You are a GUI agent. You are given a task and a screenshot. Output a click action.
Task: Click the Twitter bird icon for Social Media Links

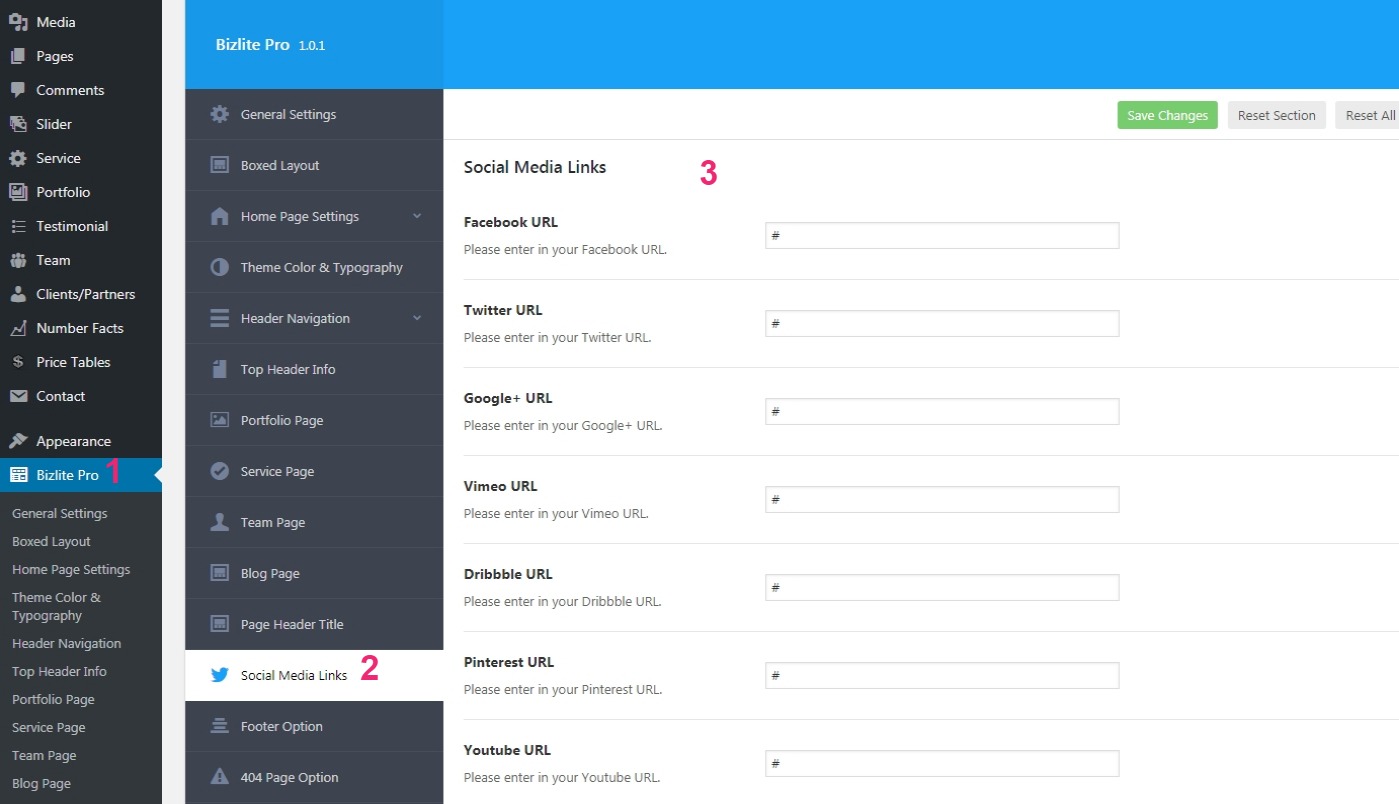[x=220, y=675]
